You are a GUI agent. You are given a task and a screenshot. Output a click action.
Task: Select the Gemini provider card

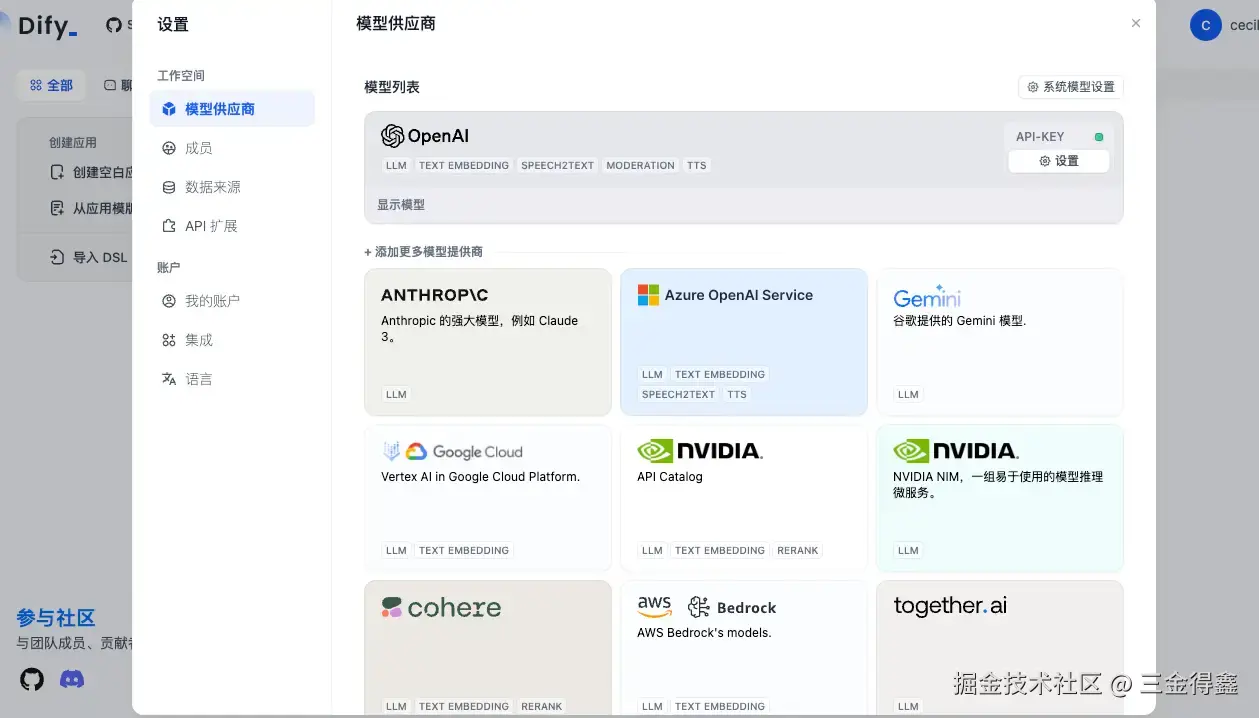[1000, 342]
